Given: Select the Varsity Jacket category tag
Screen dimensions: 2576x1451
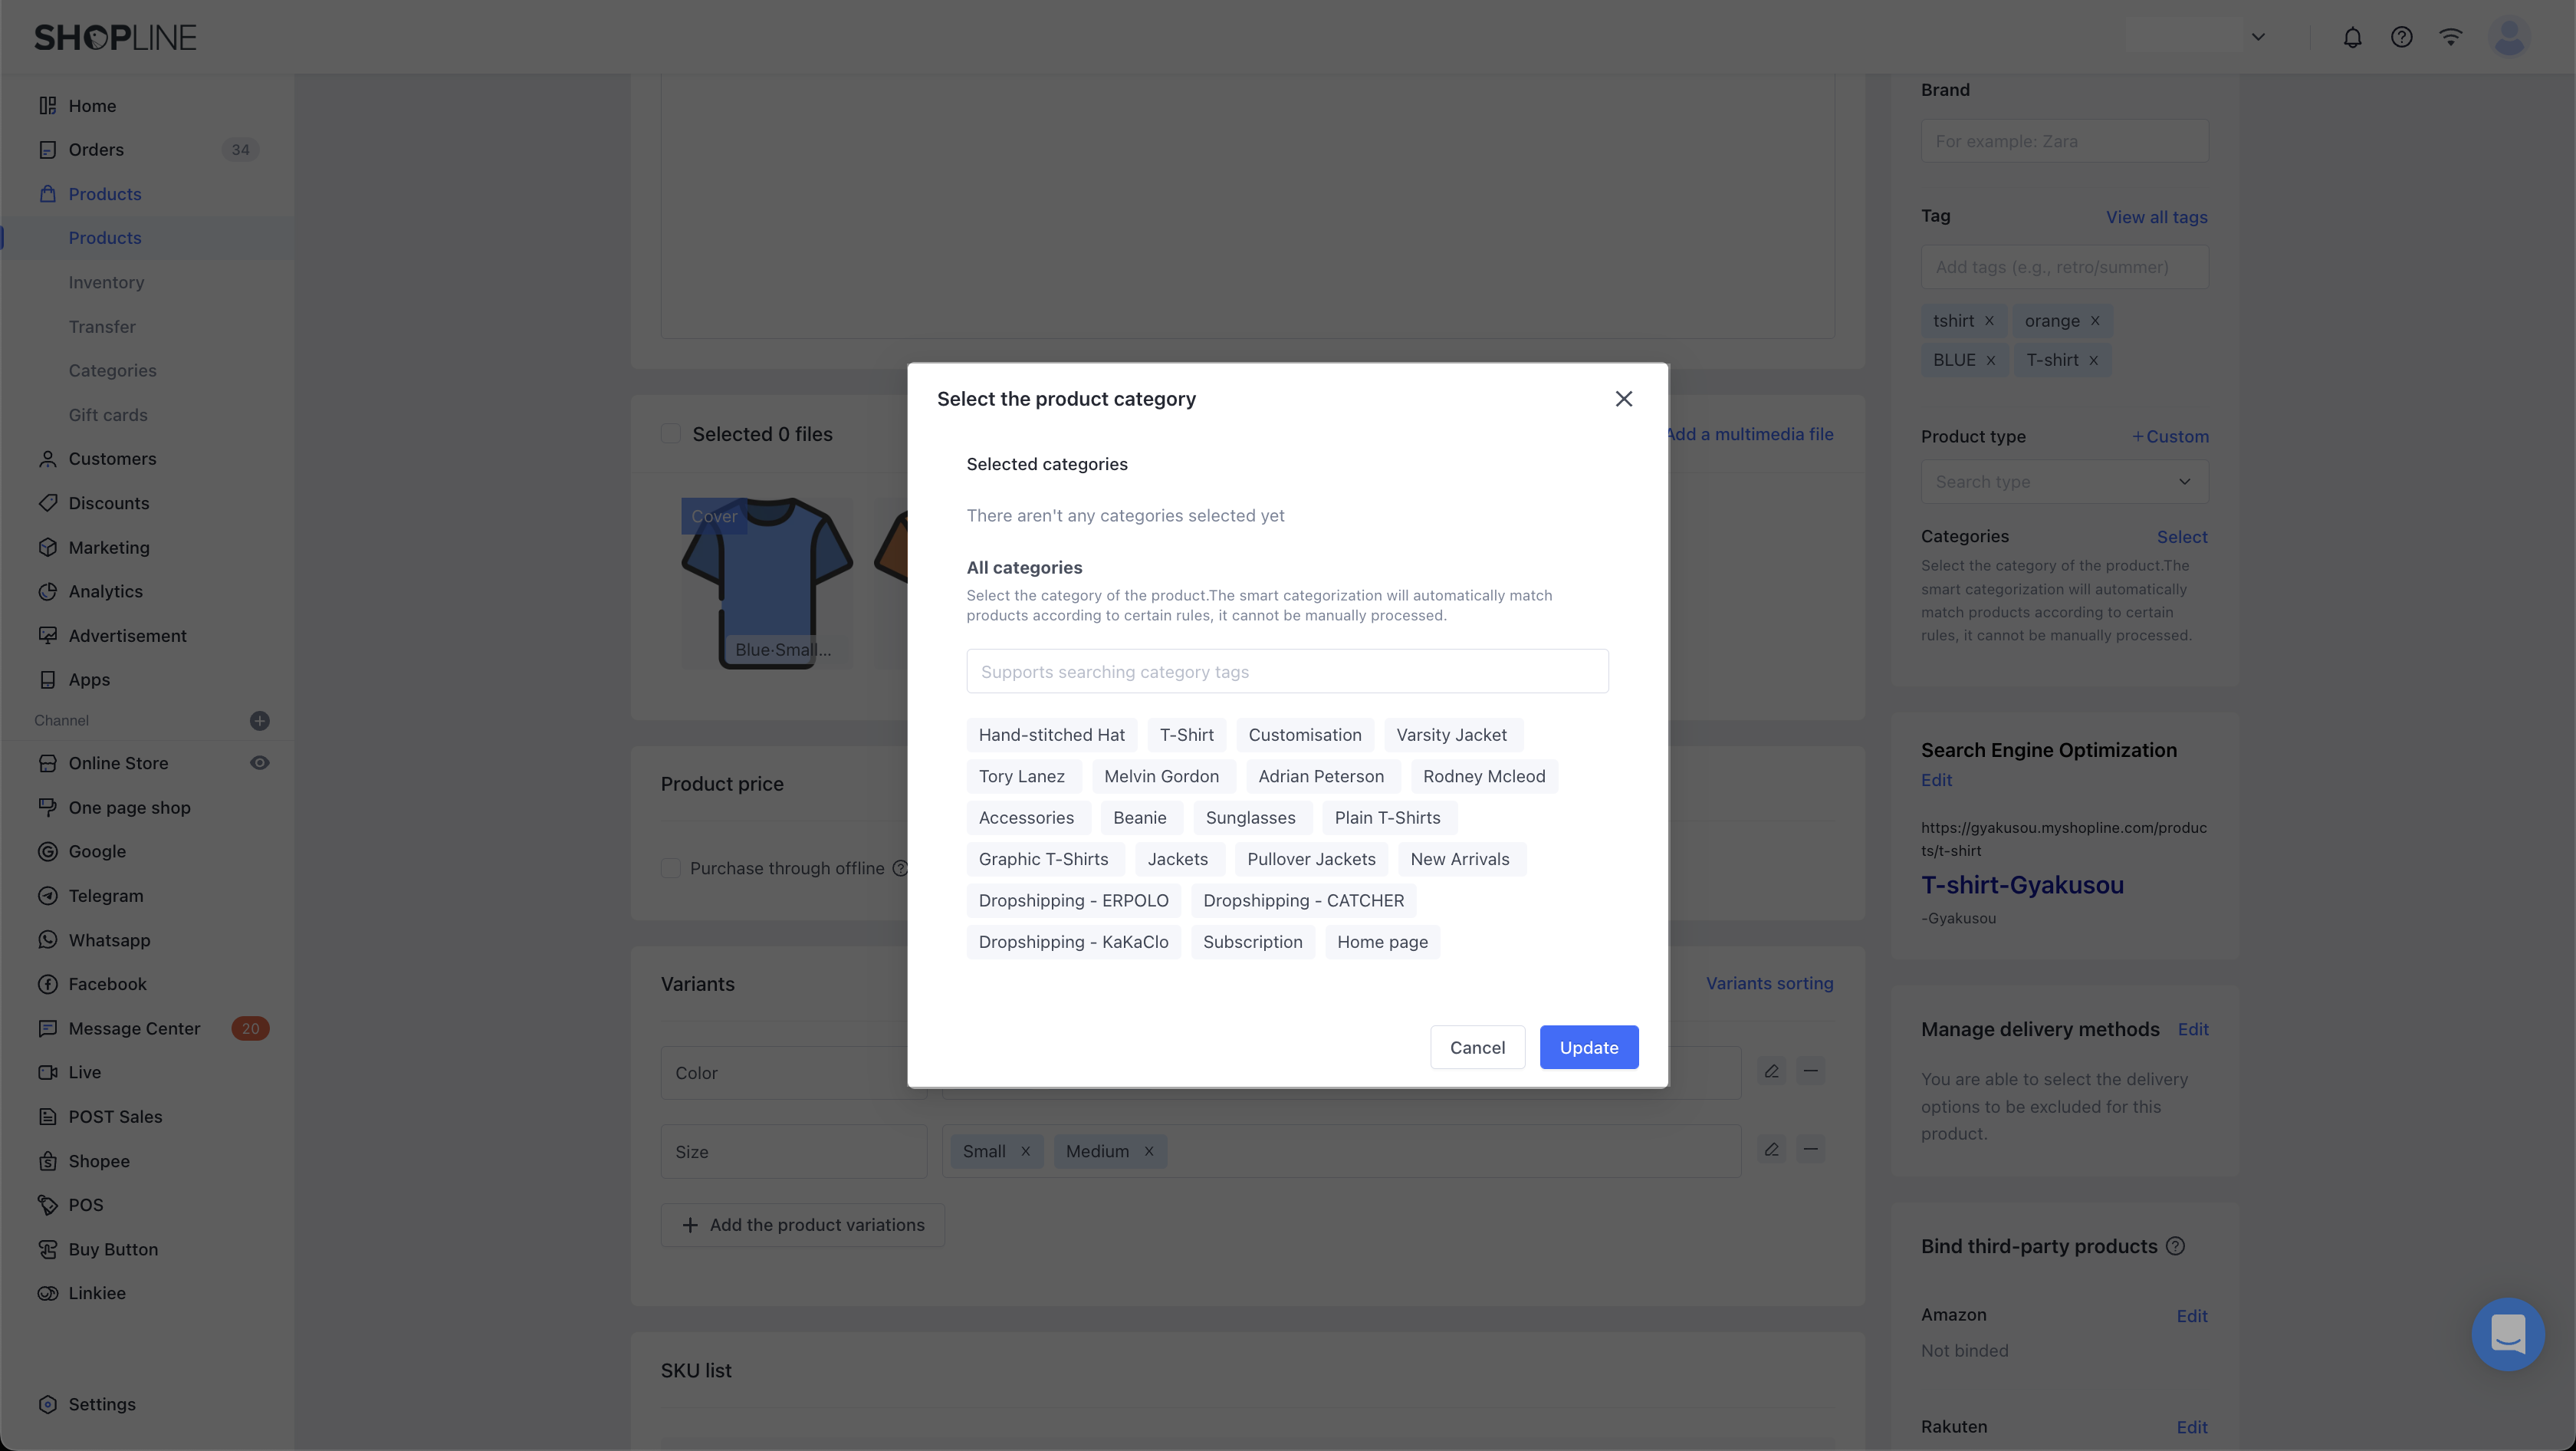Looking at the screenshot, I should coord(1451,735).
